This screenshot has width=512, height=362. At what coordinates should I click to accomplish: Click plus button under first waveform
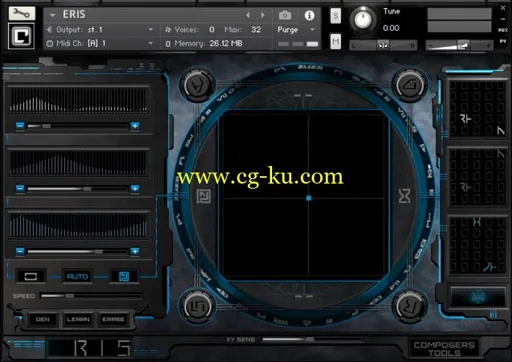click(x=135, y=126)
